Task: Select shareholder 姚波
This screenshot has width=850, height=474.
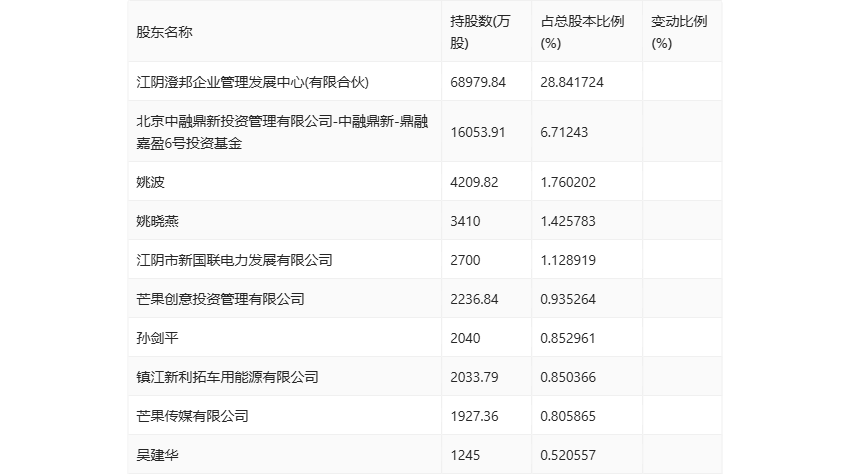Action: pos(150,182)
